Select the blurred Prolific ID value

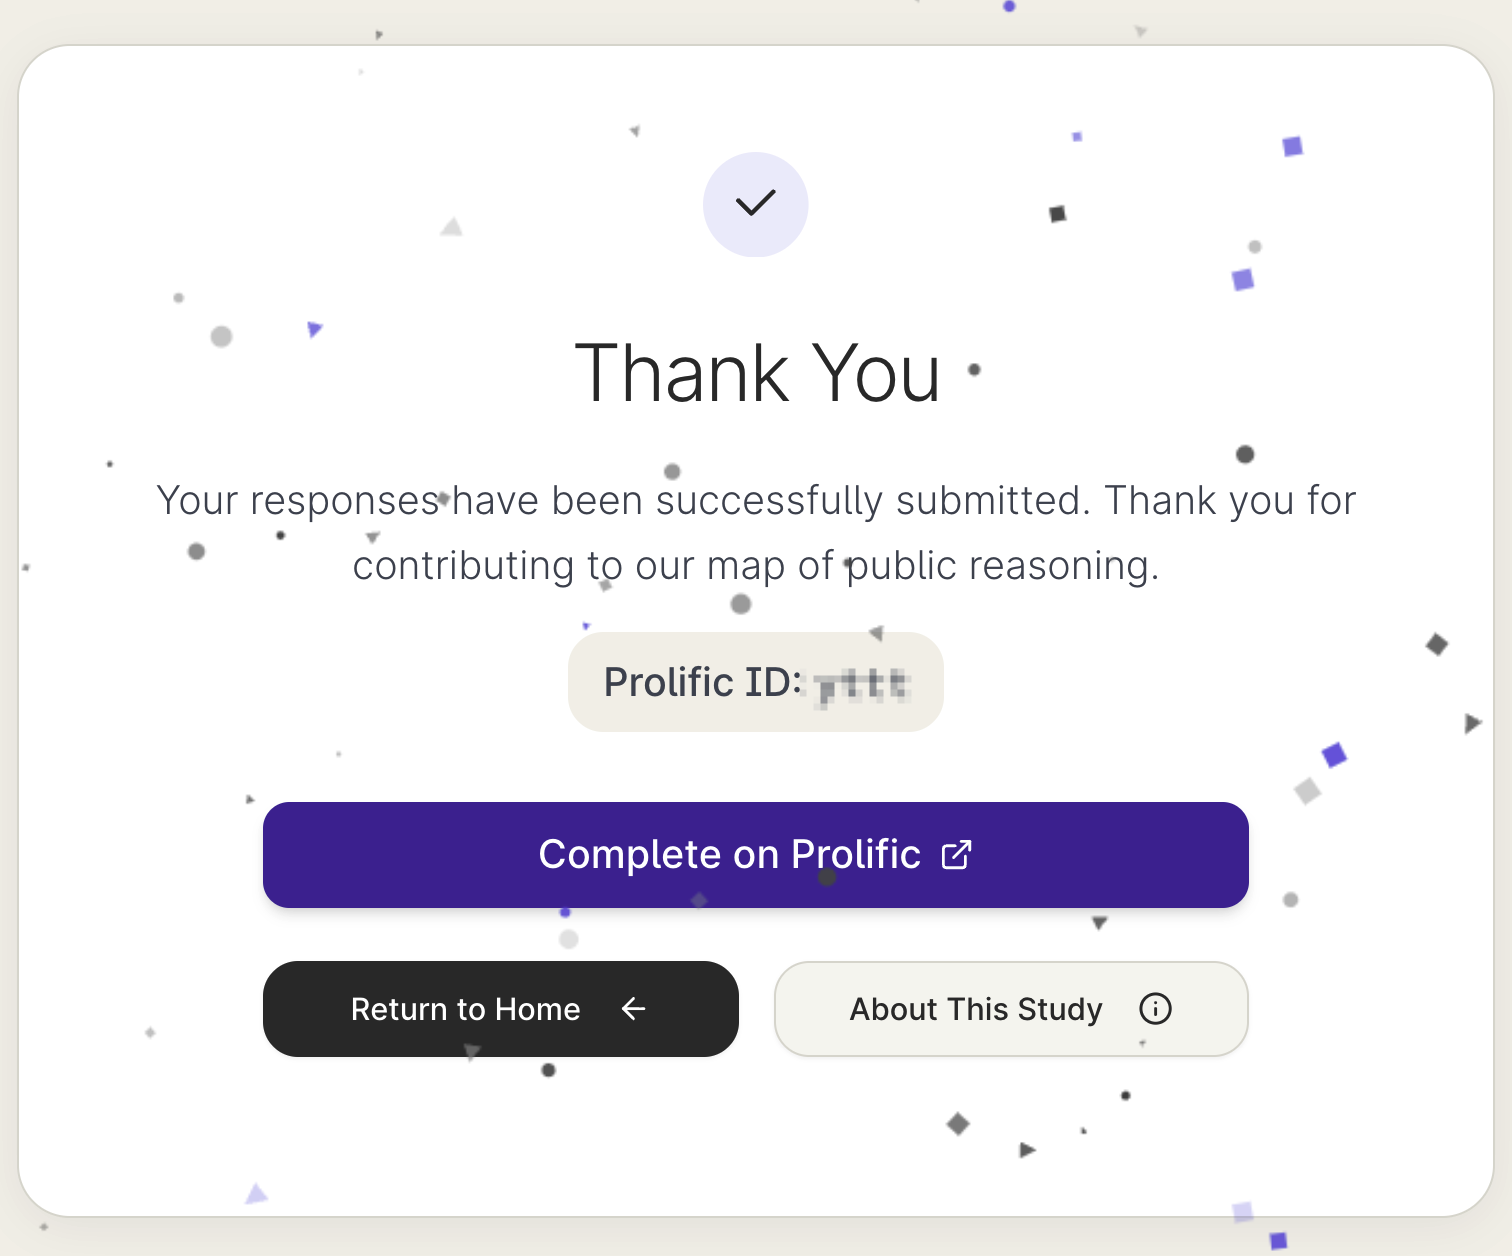pyautogui.click(x=861, y=685)
